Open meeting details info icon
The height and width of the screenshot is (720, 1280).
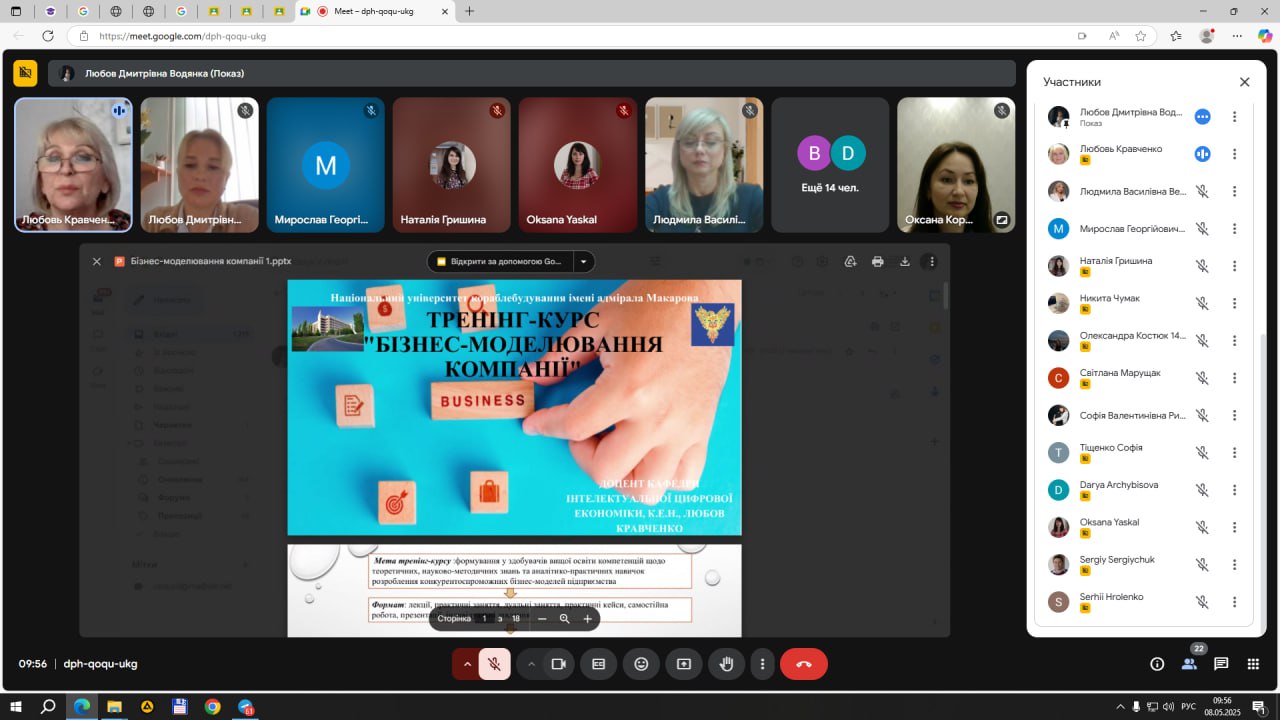1157,664
